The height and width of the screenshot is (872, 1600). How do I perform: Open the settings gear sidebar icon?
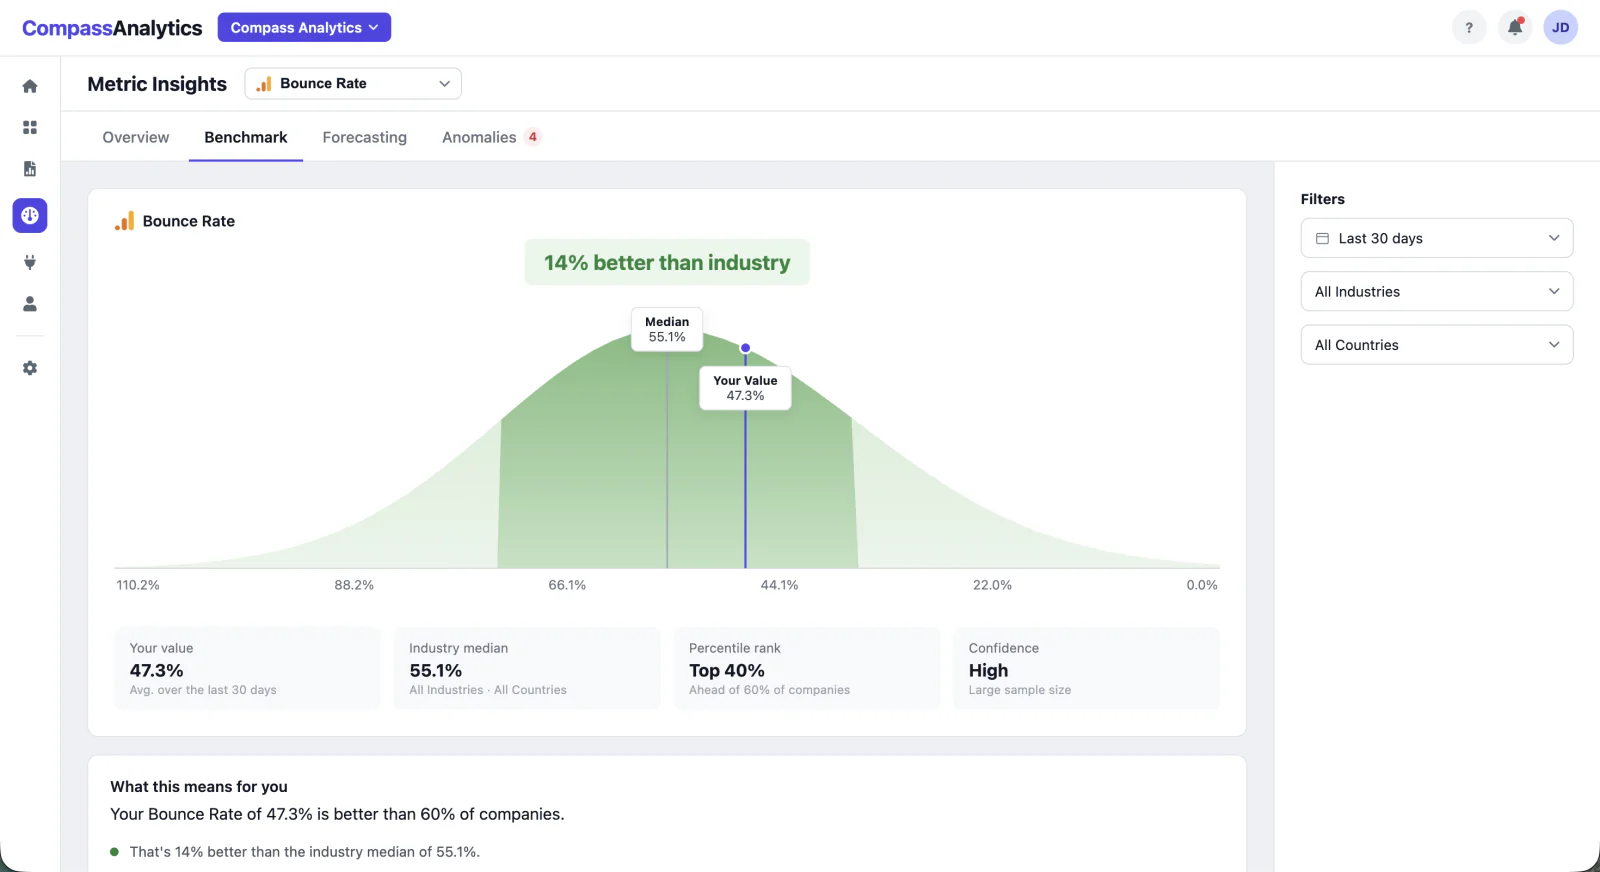(30, 368)
